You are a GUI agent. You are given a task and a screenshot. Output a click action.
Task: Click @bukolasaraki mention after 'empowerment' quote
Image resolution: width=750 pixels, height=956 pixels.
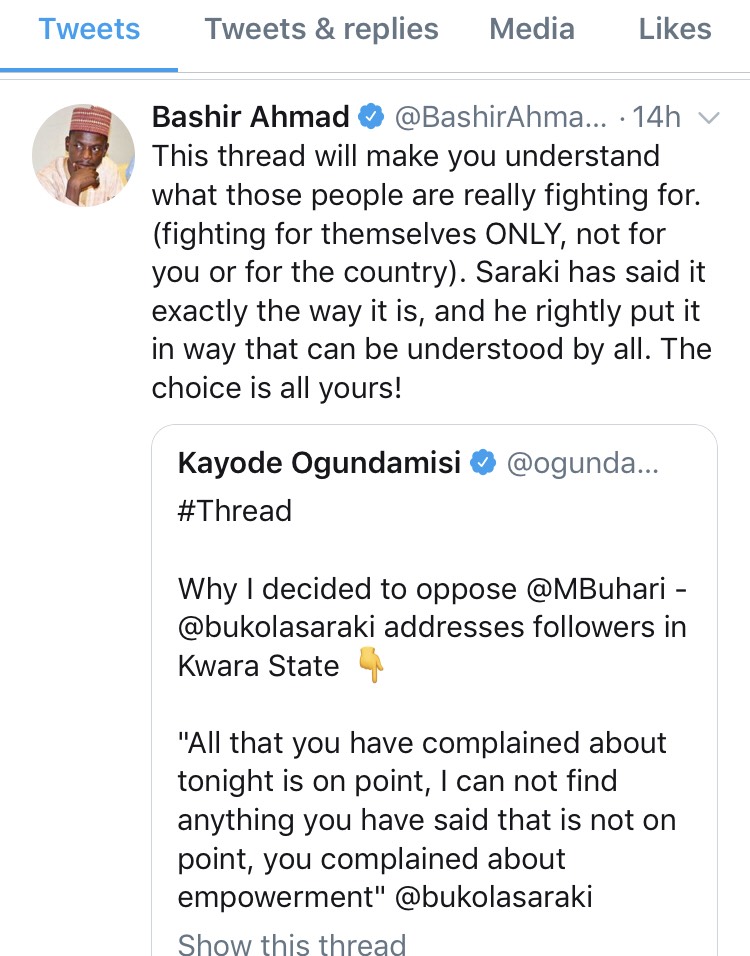(x=494, y=897)
